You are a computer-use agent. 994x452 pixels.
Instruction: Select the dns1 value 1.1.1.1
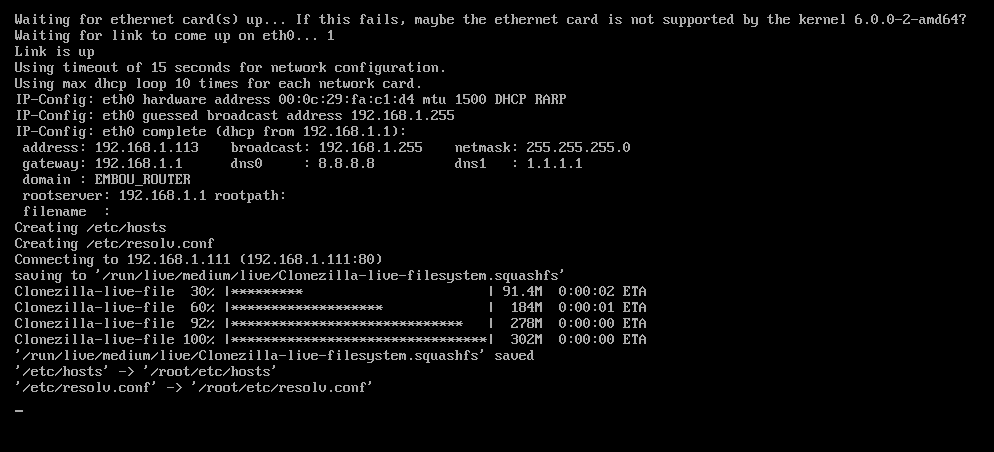(554, 163)
